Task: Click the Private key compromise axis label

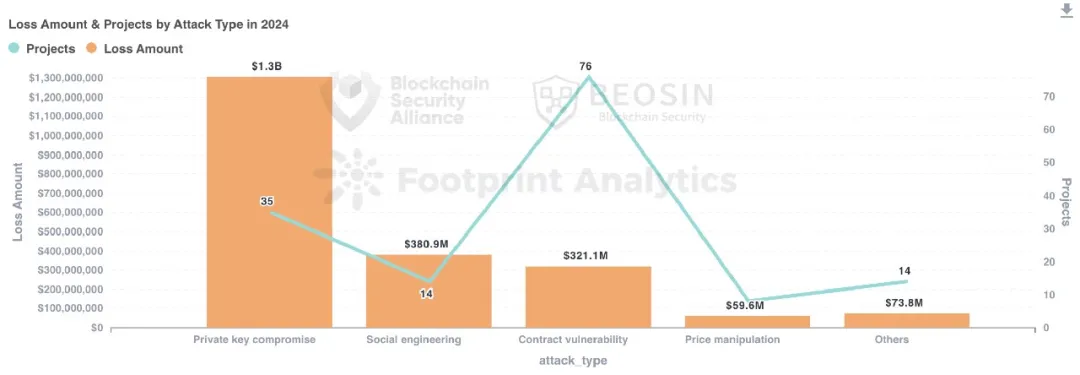Action: point(254,340)
